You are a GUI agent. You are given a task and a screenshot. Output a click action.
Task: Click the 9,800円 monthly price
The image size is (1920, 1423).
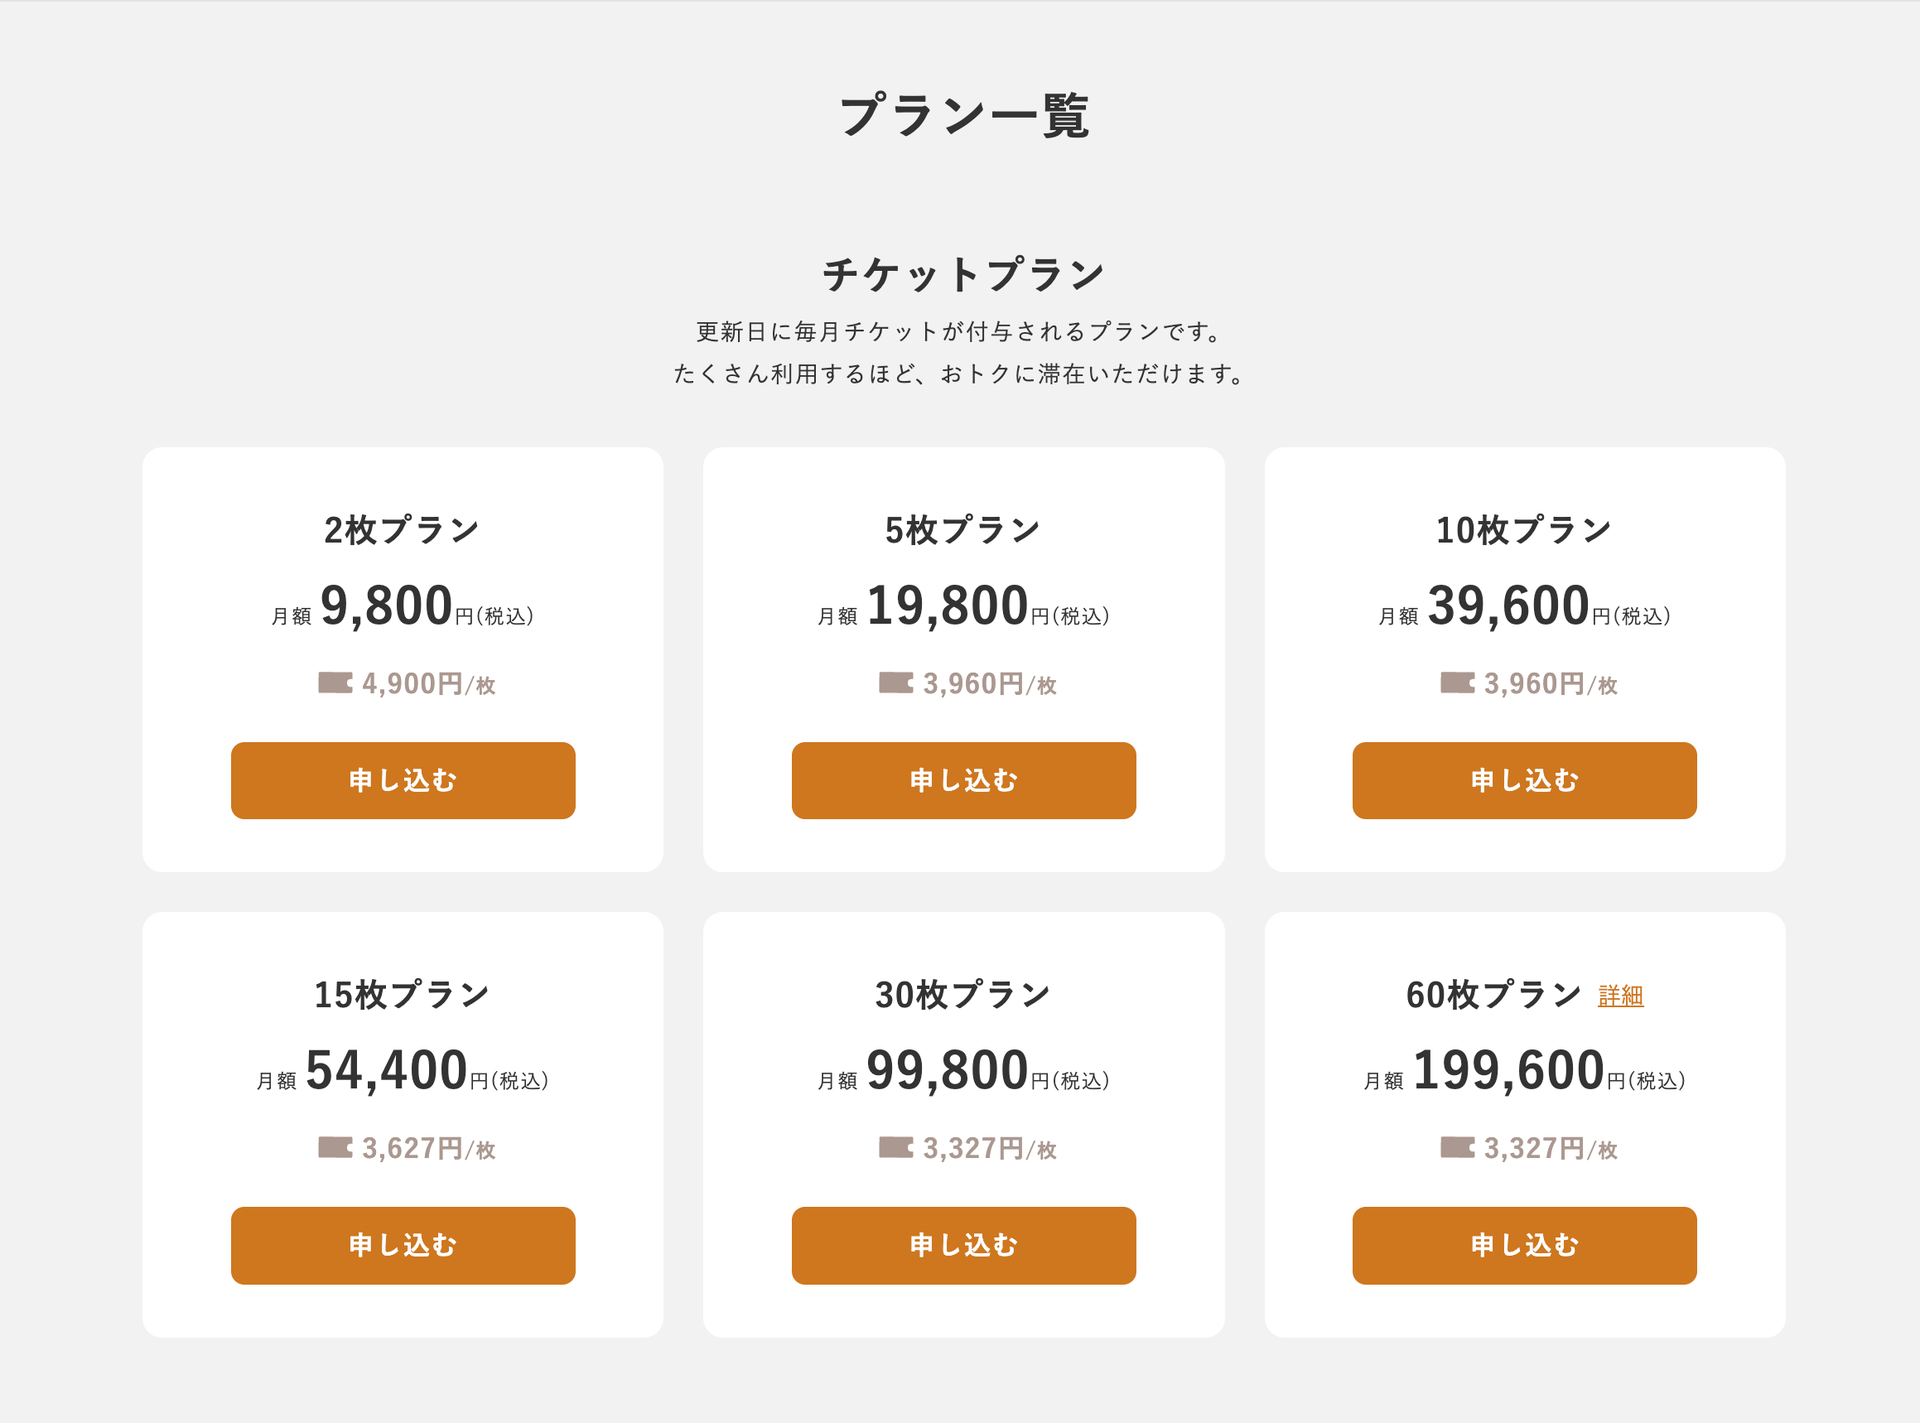pyautogui.click(x=387, y=606)
